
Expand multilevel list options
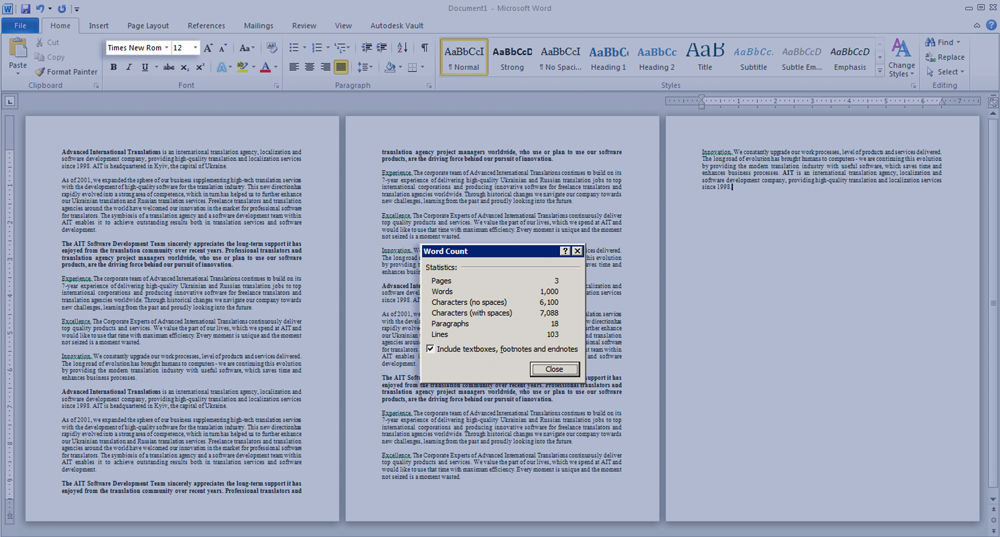tap(349, 48)
